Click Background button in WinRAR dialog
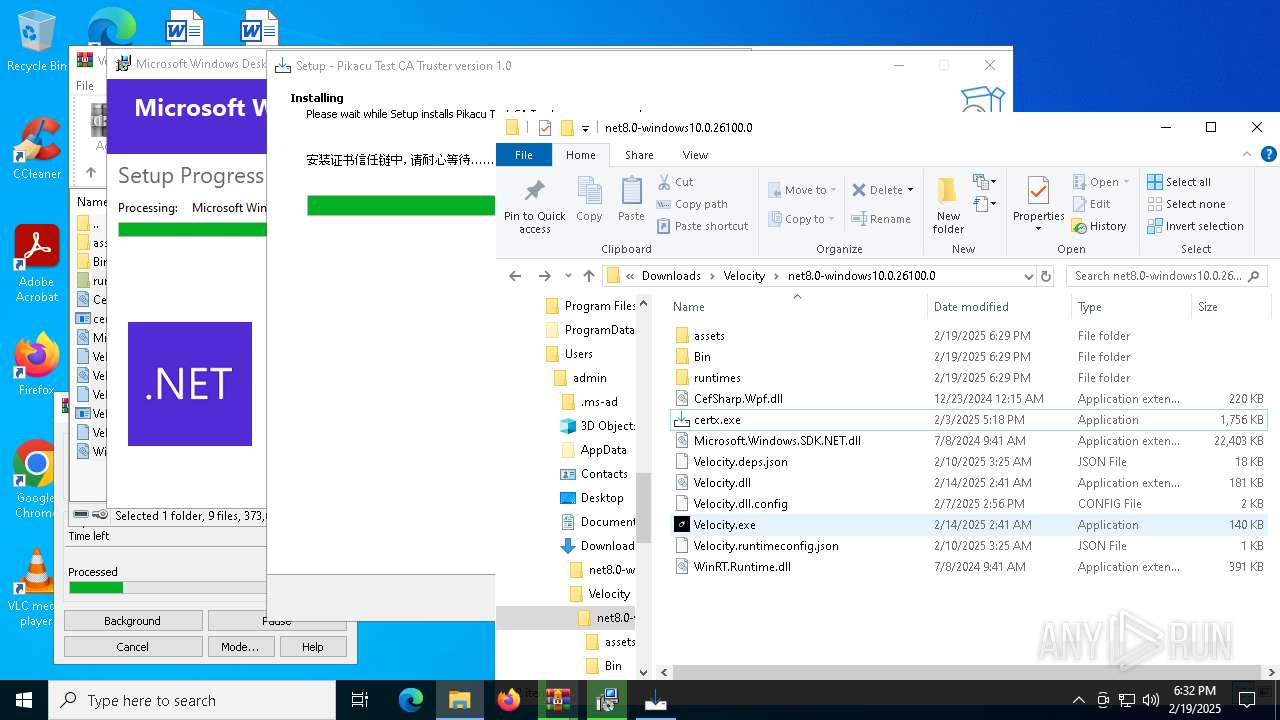1280x720 pixels. (x=133, y=621)
